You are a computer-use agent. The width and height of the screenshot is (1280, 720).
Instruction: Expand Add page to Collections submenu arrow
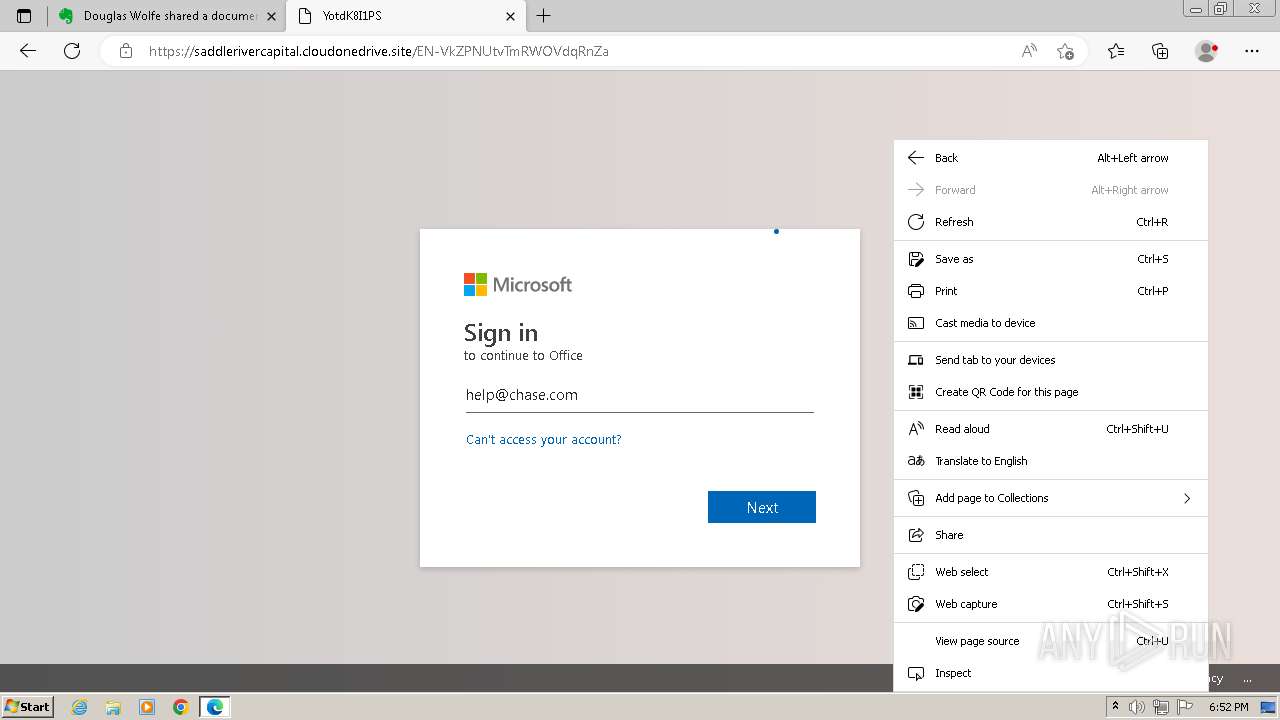coord(1187,498)
